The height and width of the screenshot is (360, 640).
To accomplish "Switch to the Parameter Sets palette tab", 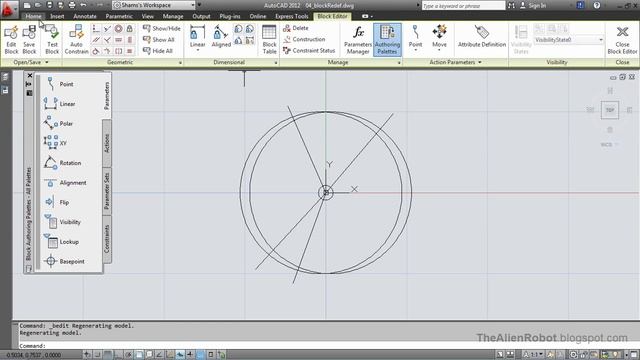I will 107,191.
